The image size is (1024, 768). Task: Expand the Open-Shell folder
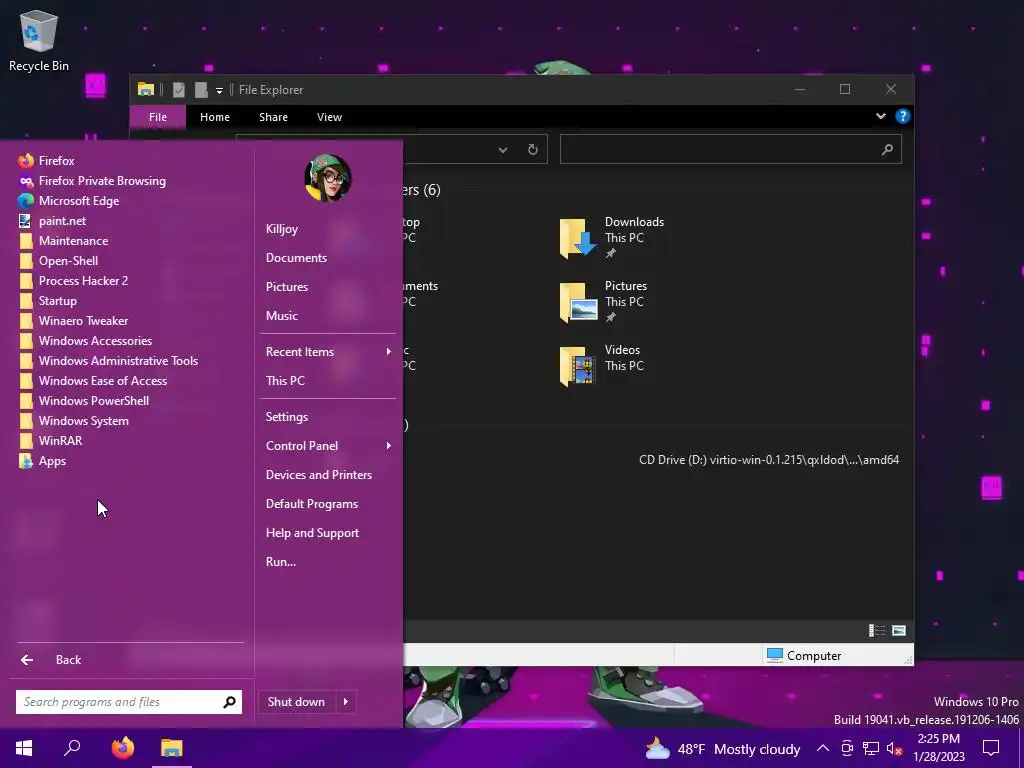click(x=59, y=261)
